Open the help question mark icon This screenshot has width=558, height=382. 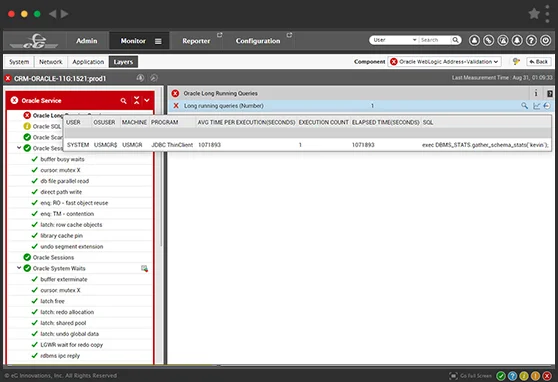click(531, 40)
